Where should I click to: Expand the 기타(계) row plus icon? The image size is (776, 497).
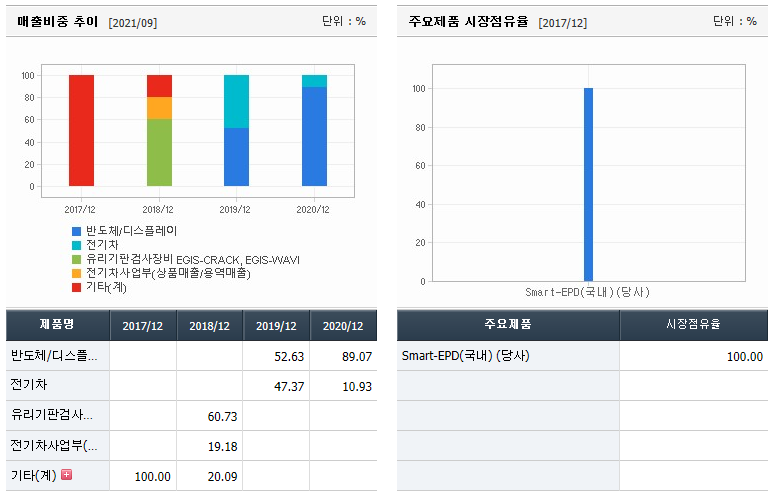pyautogui.click(x=66, y=475)
